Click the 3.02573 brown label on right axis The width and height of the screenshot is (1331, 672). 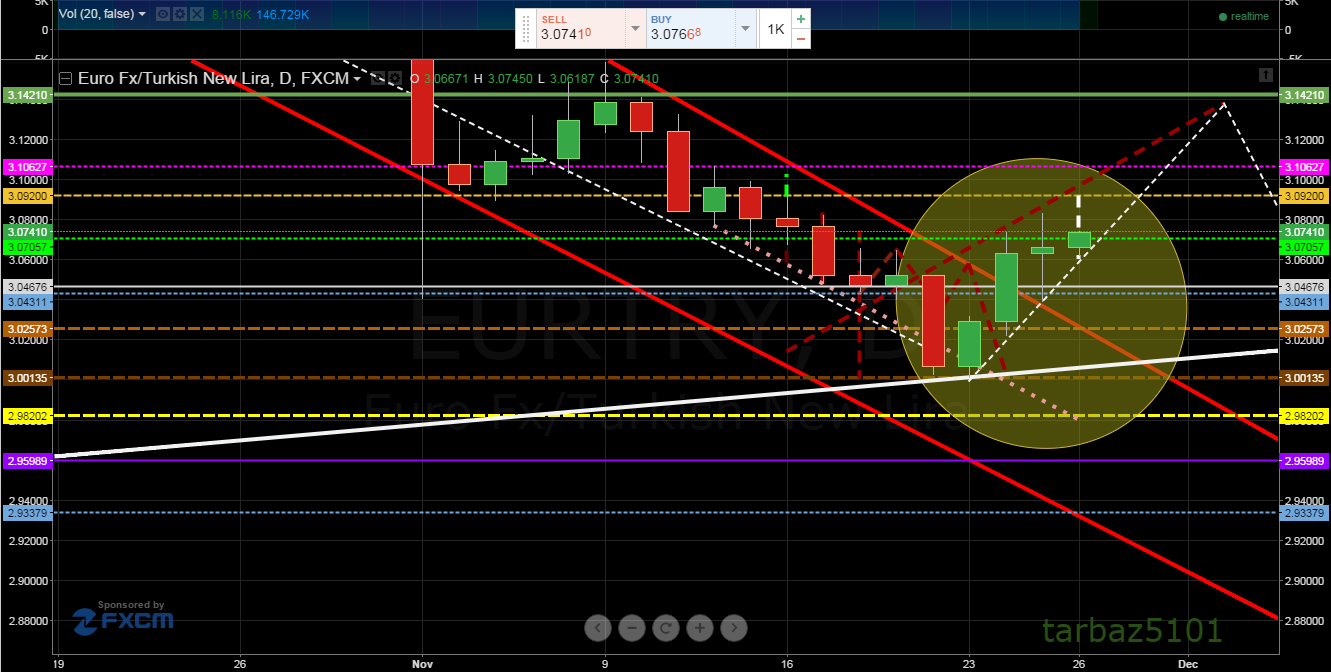[1304, 329]
